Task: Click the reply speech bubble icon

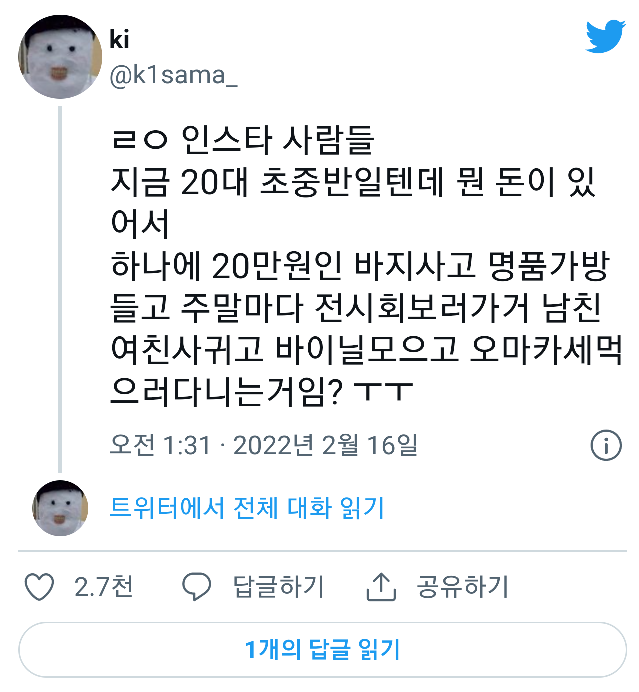Action: pos(196,587)
